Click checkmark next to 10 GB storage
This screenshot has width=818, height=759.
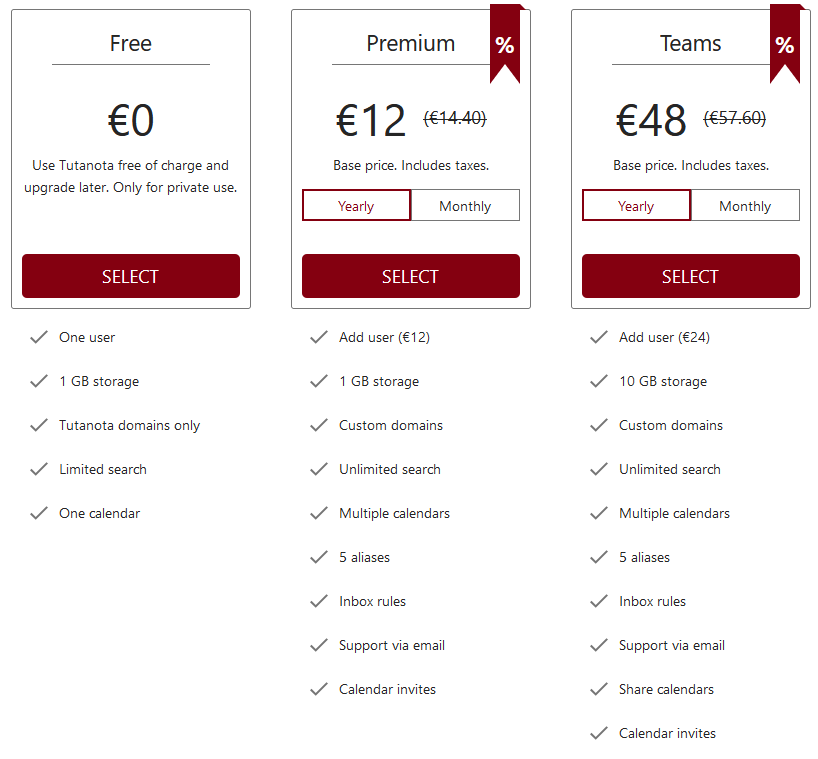click(x=599, y=381)
